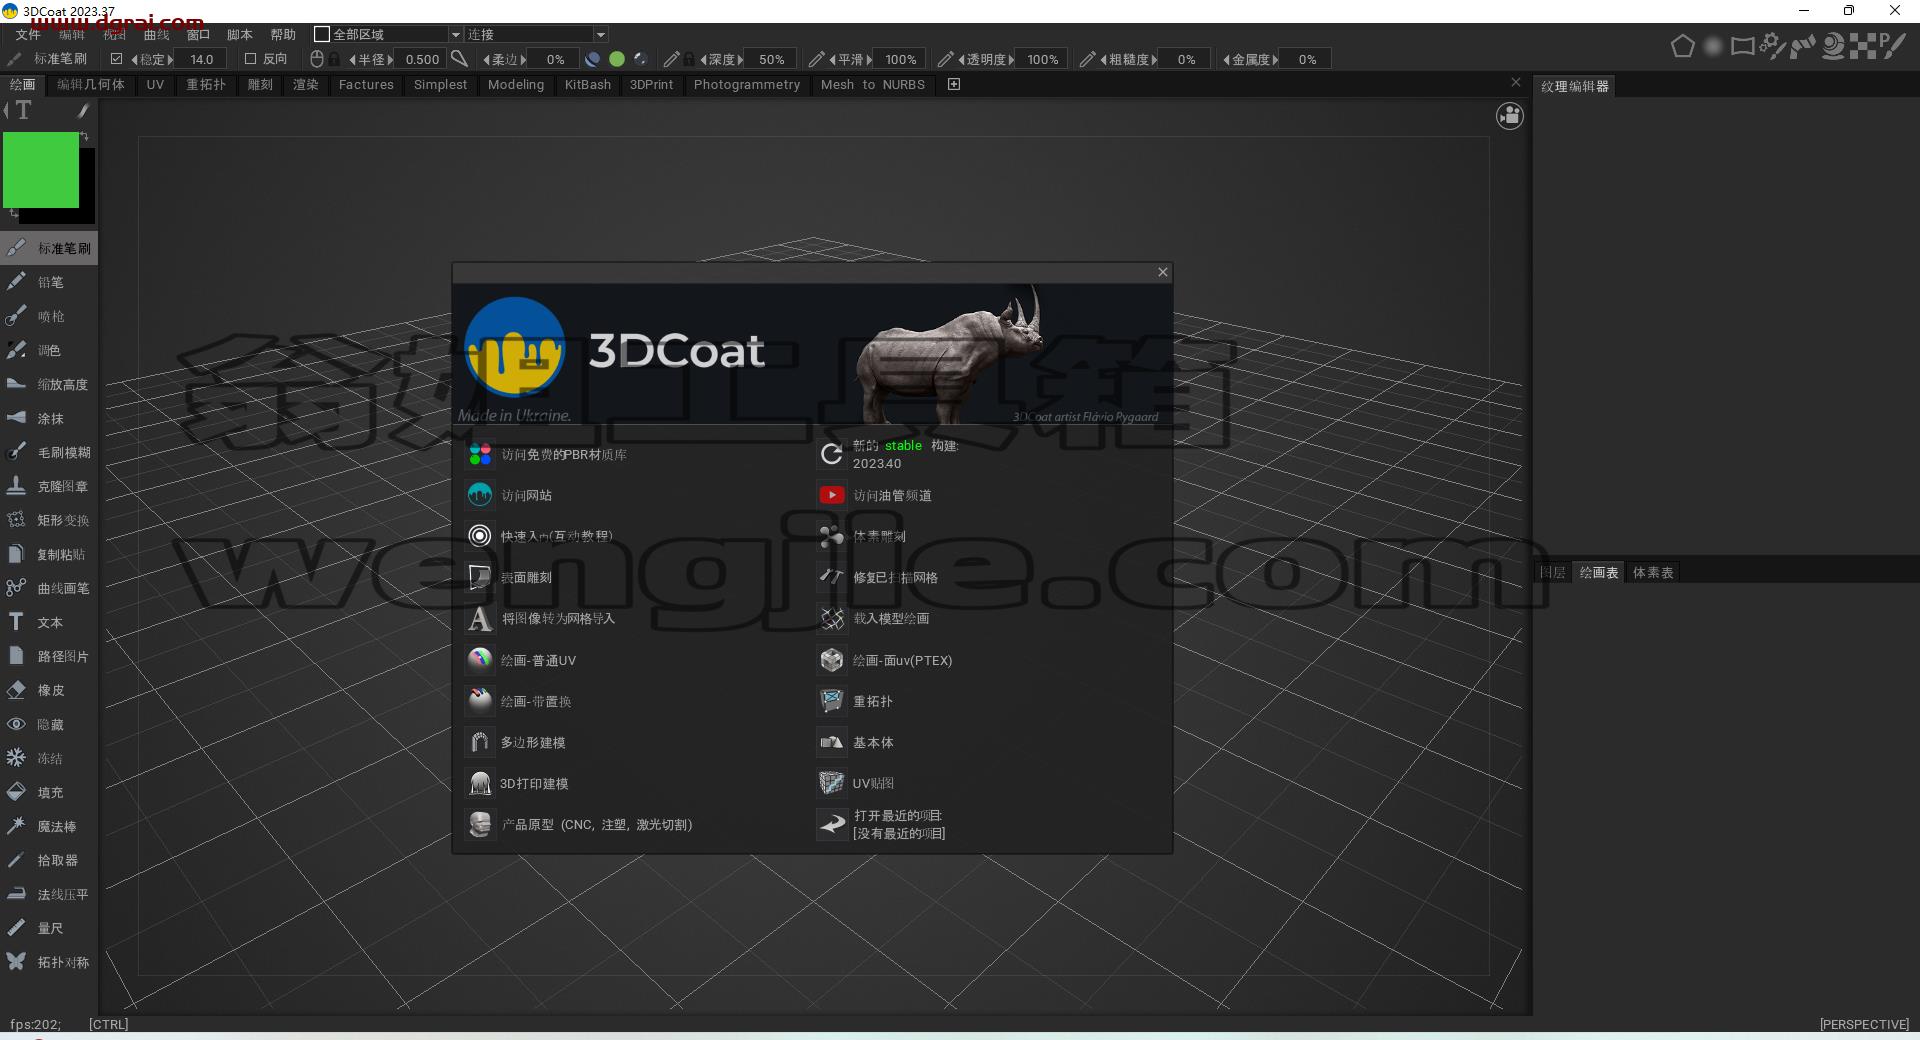Click 多边形建模 polygon modeling option

coord(533,742)
